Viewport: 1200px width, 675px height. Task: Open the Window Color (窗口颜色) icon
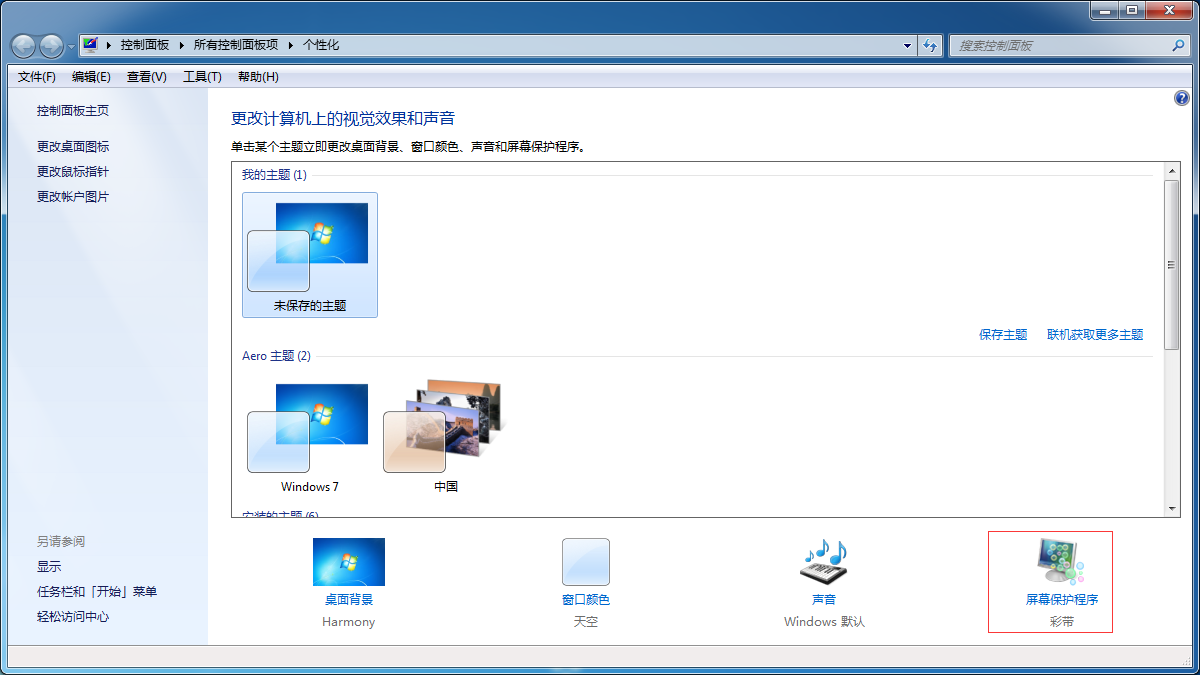(585, 562)
